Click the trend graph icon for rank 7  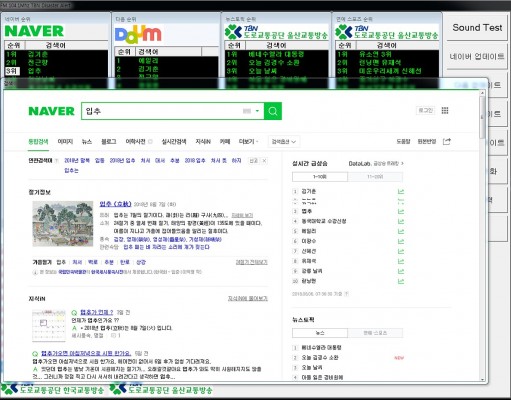click(401, 251)
